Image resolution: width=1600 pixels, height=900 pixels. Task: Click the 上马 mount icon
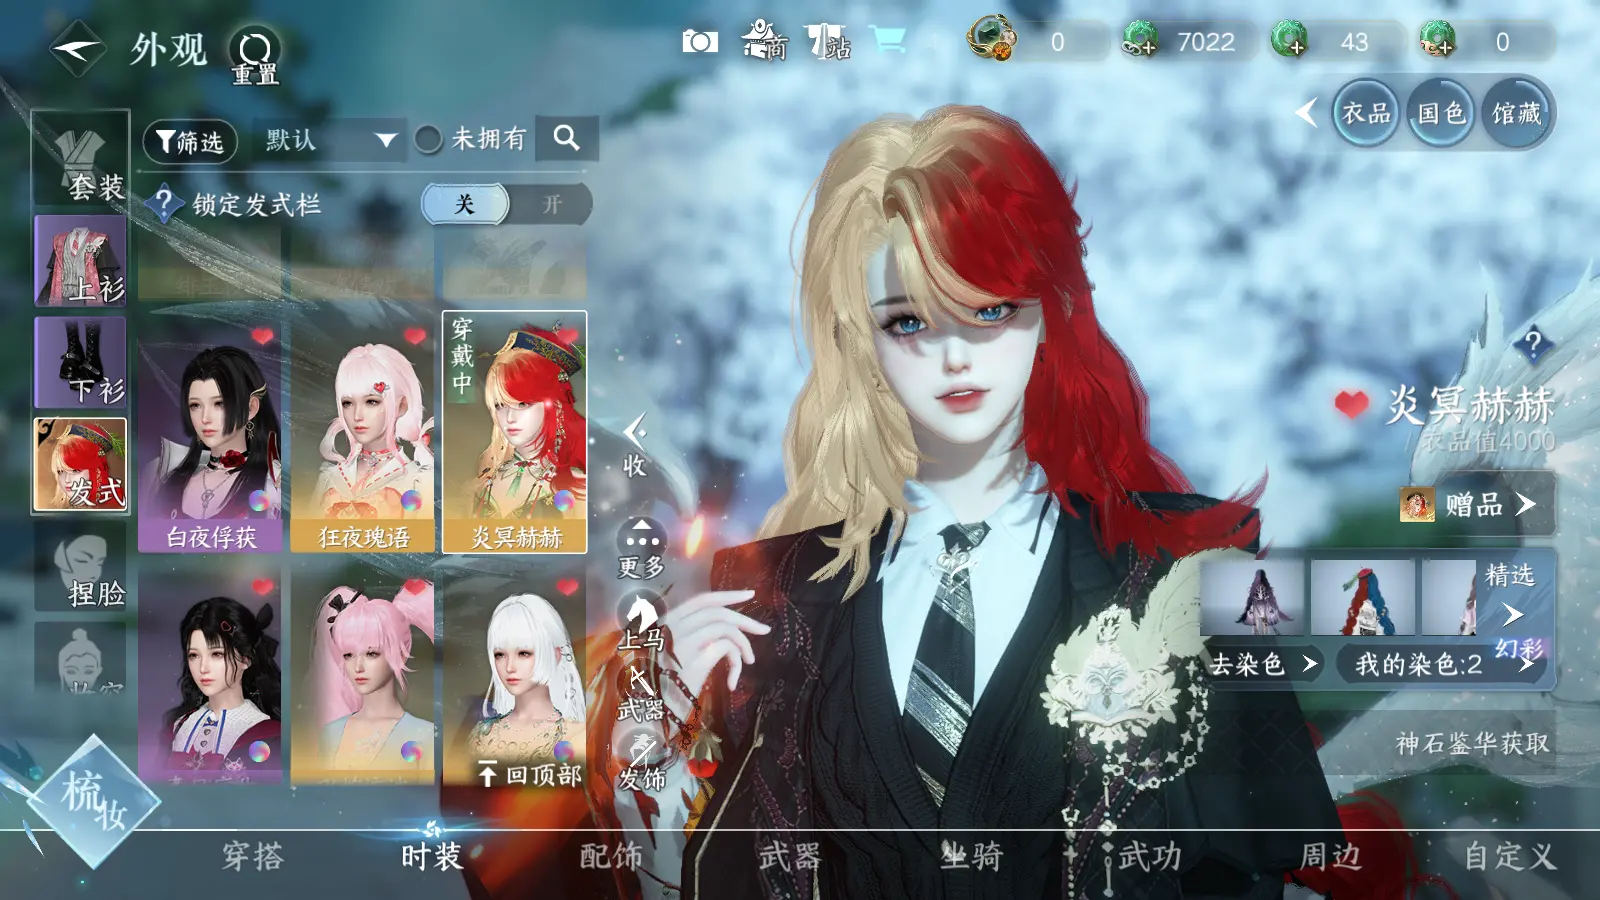tap(640, 622)
